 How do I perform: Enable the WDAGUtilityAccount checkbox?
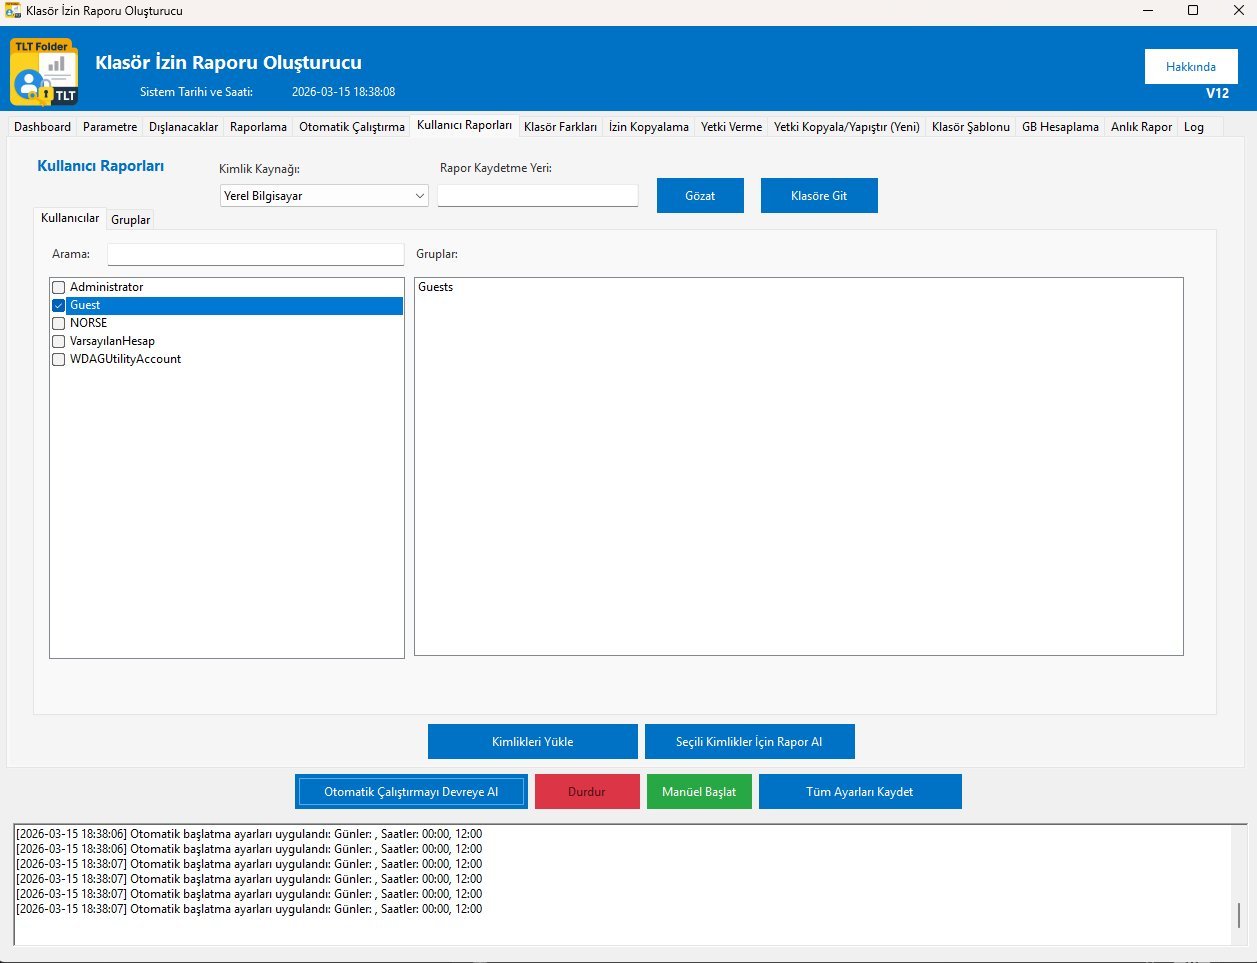pos(58,360)
